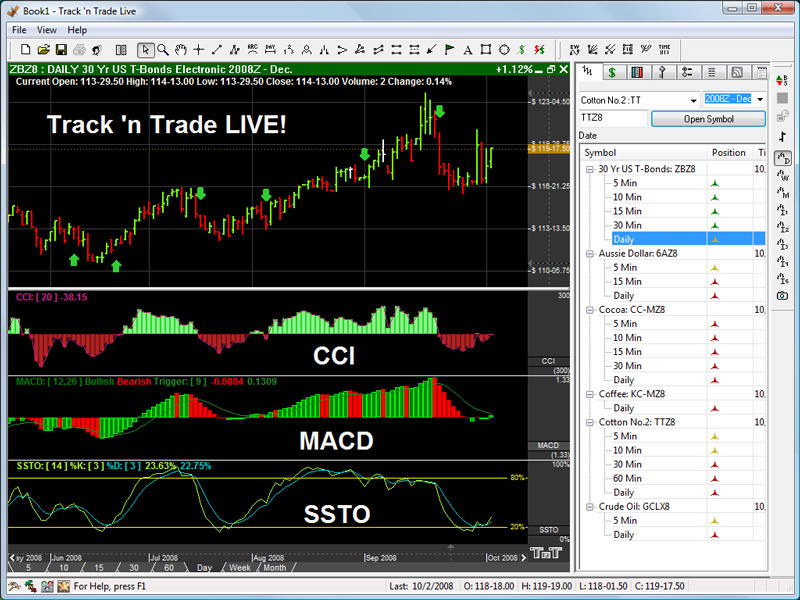This screenshot has height=600, width=800.
Task: Select the key icon panel tab
Action: tap(662, 72)
